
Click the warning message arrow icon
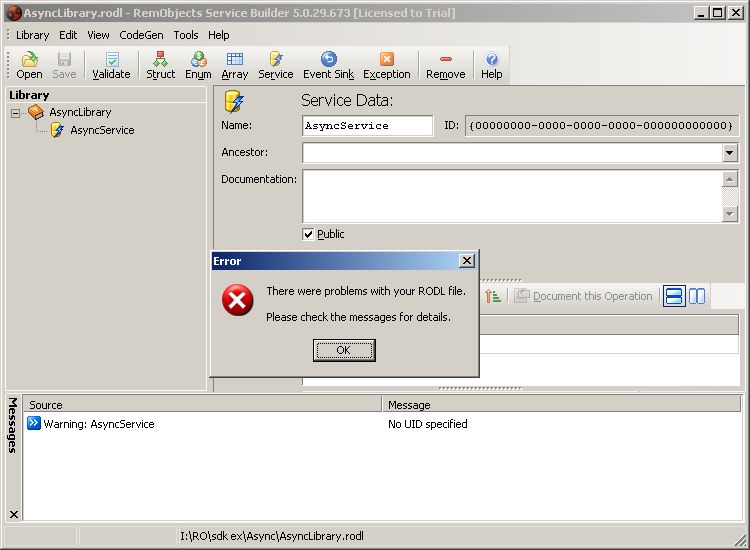[x=33, y=423]
